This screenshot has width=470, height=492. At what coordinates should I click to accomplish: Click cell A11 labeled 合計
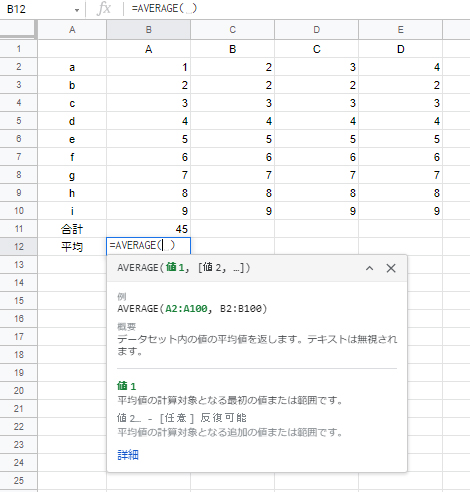point(72,229)
